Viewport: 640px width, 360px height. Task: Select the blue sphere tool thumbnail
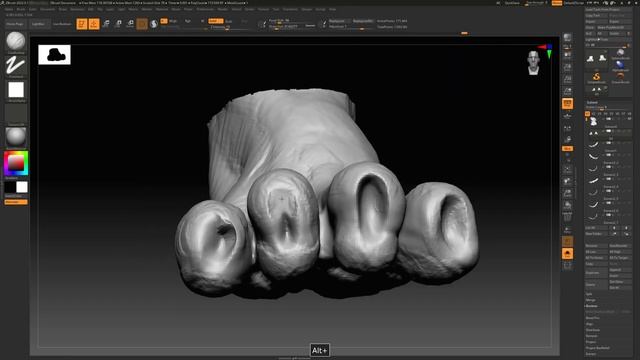pos(620,65)
